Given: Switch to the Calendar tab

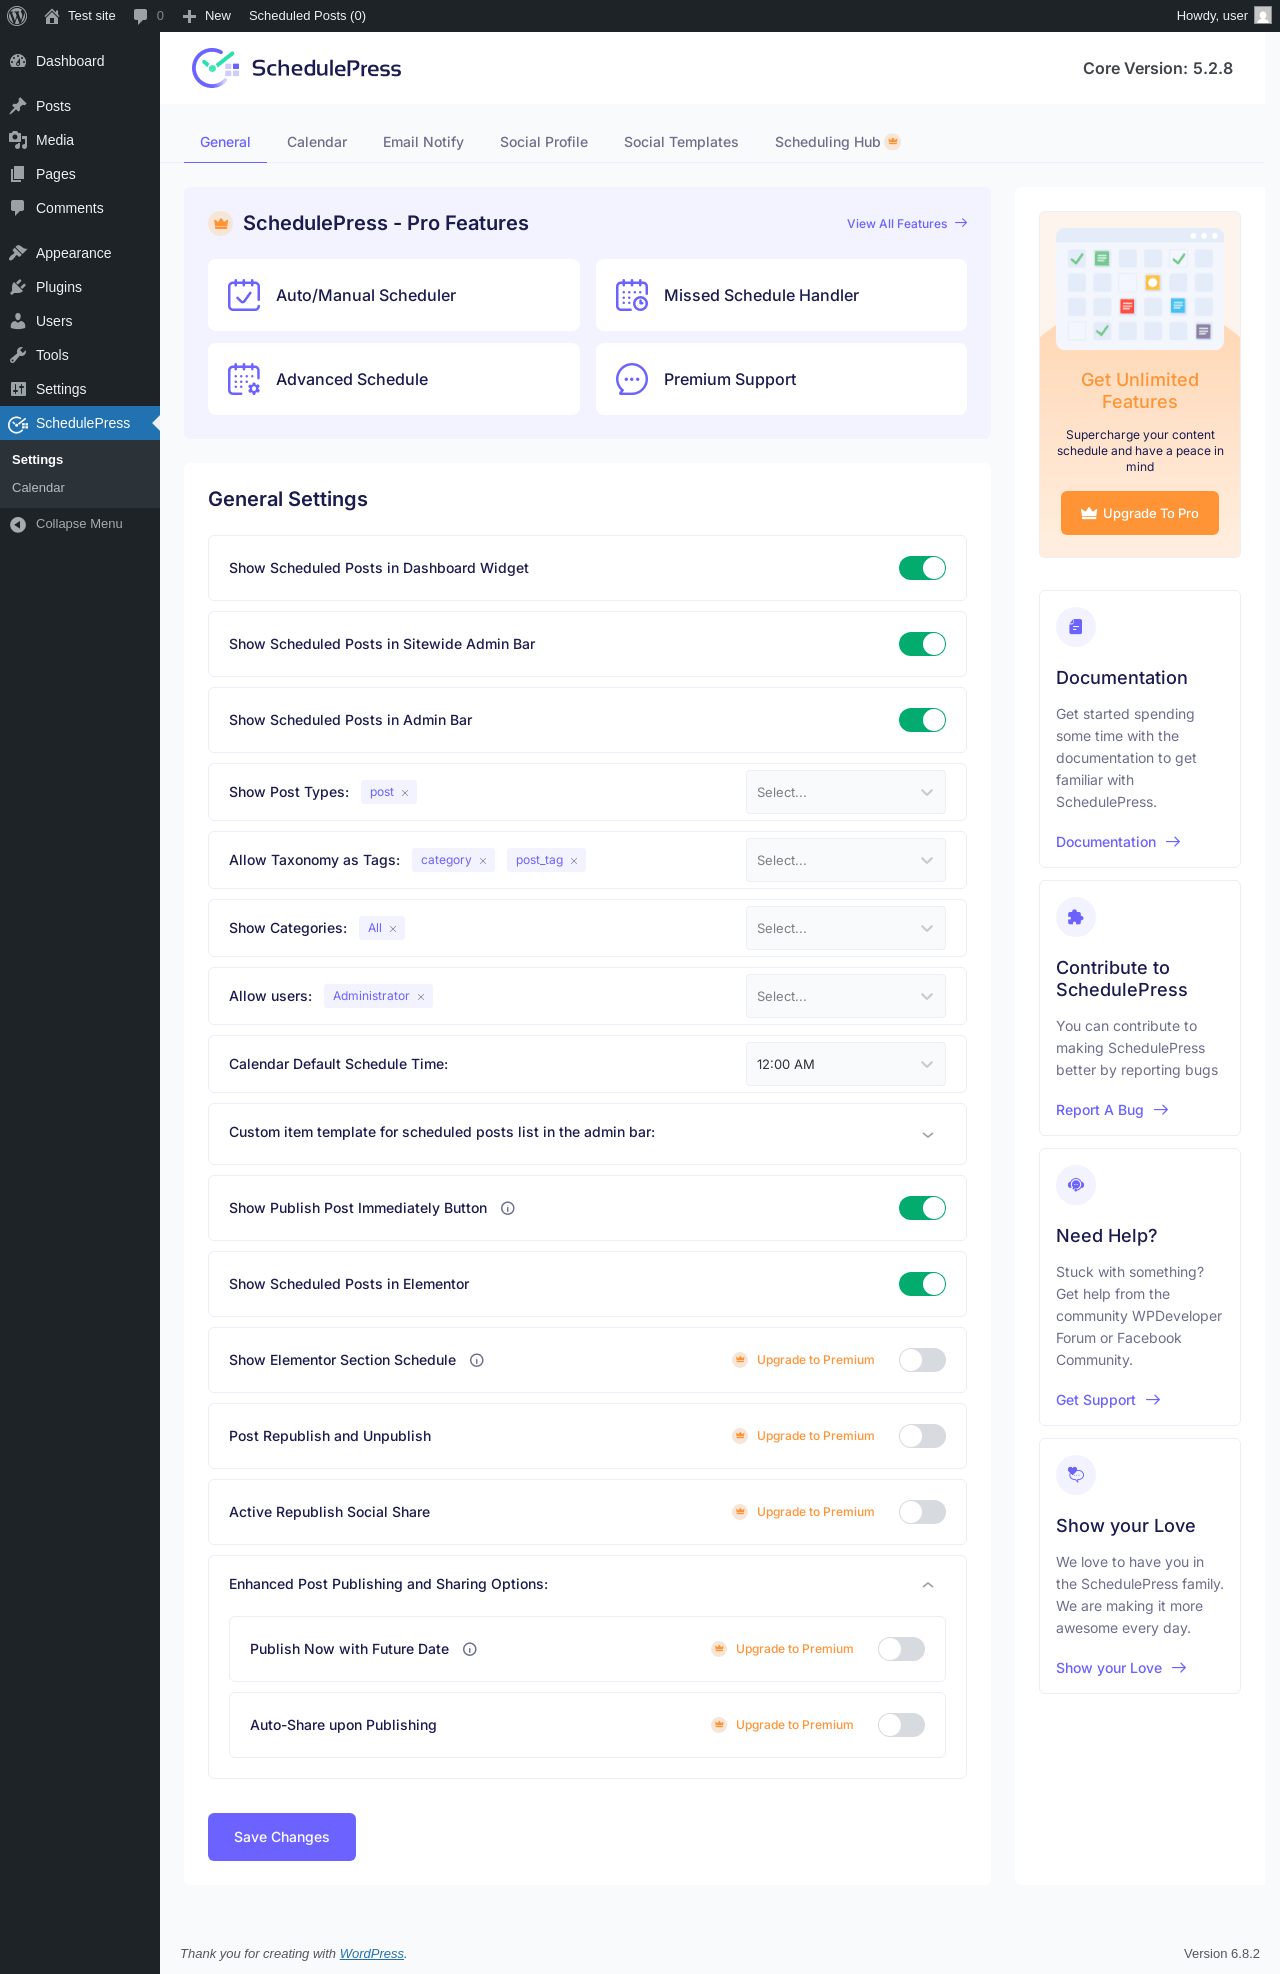Looking at the screenshot, I should click(317, 142).
